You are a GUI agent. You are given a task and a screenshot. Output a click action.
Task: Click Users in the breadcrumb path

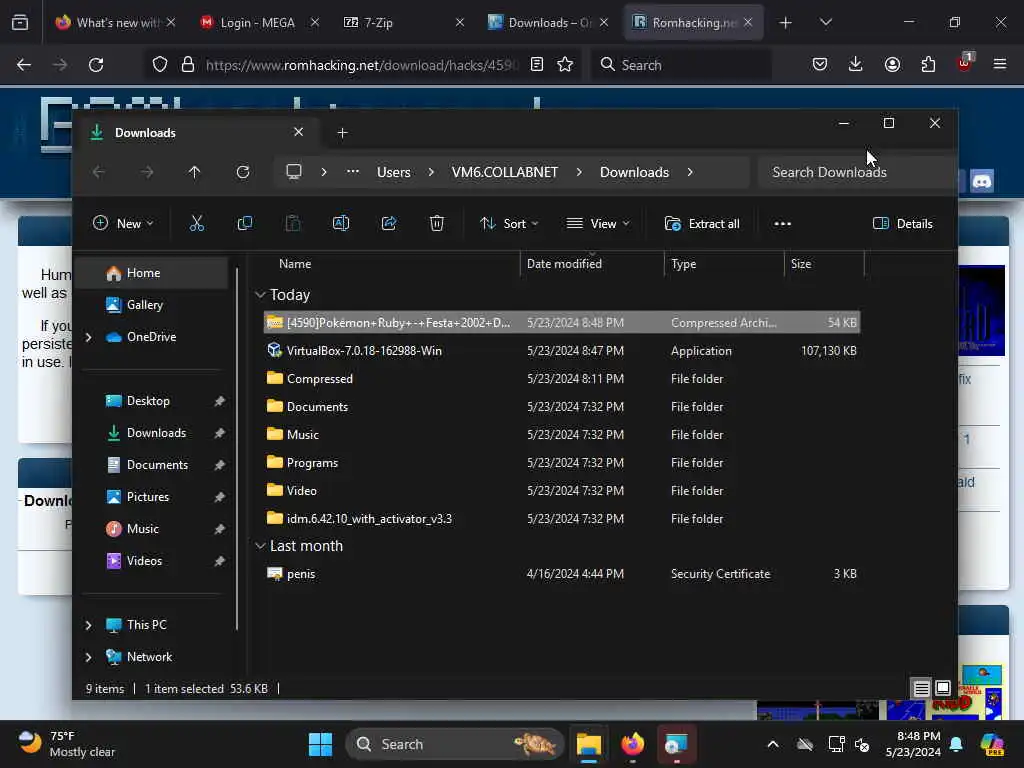[x=394, y=172]
